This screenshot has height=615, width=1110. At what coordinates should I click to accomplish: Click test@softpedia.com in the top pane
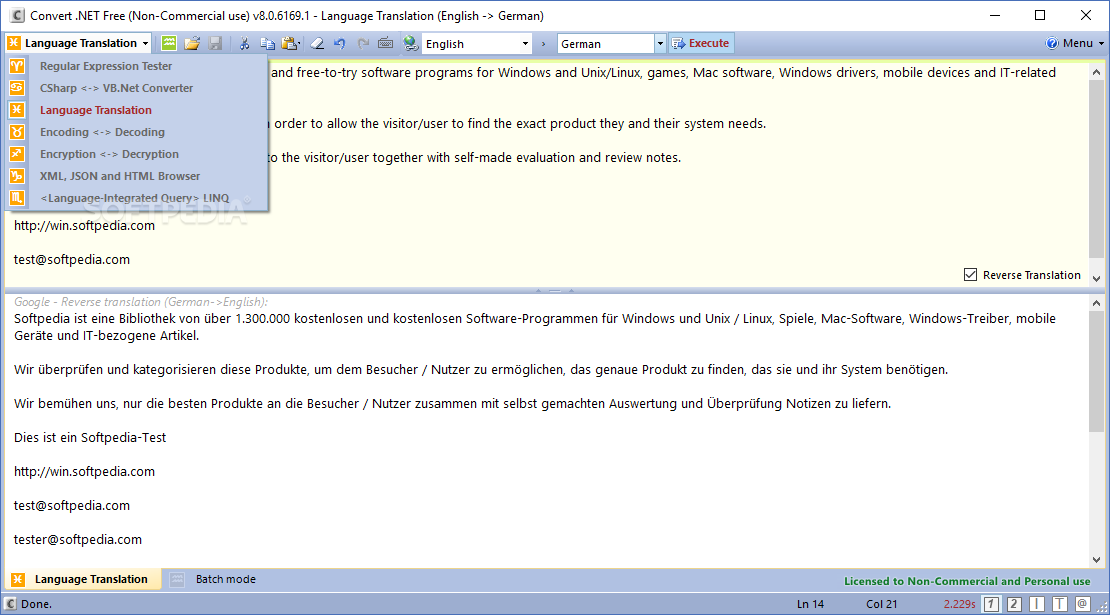(71, 259)
